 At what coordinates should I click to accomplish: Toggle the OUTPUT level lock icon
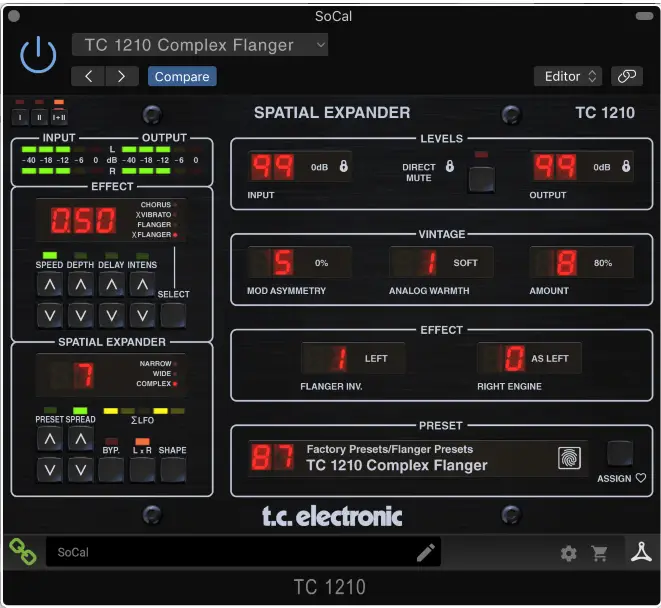(626, 166)
